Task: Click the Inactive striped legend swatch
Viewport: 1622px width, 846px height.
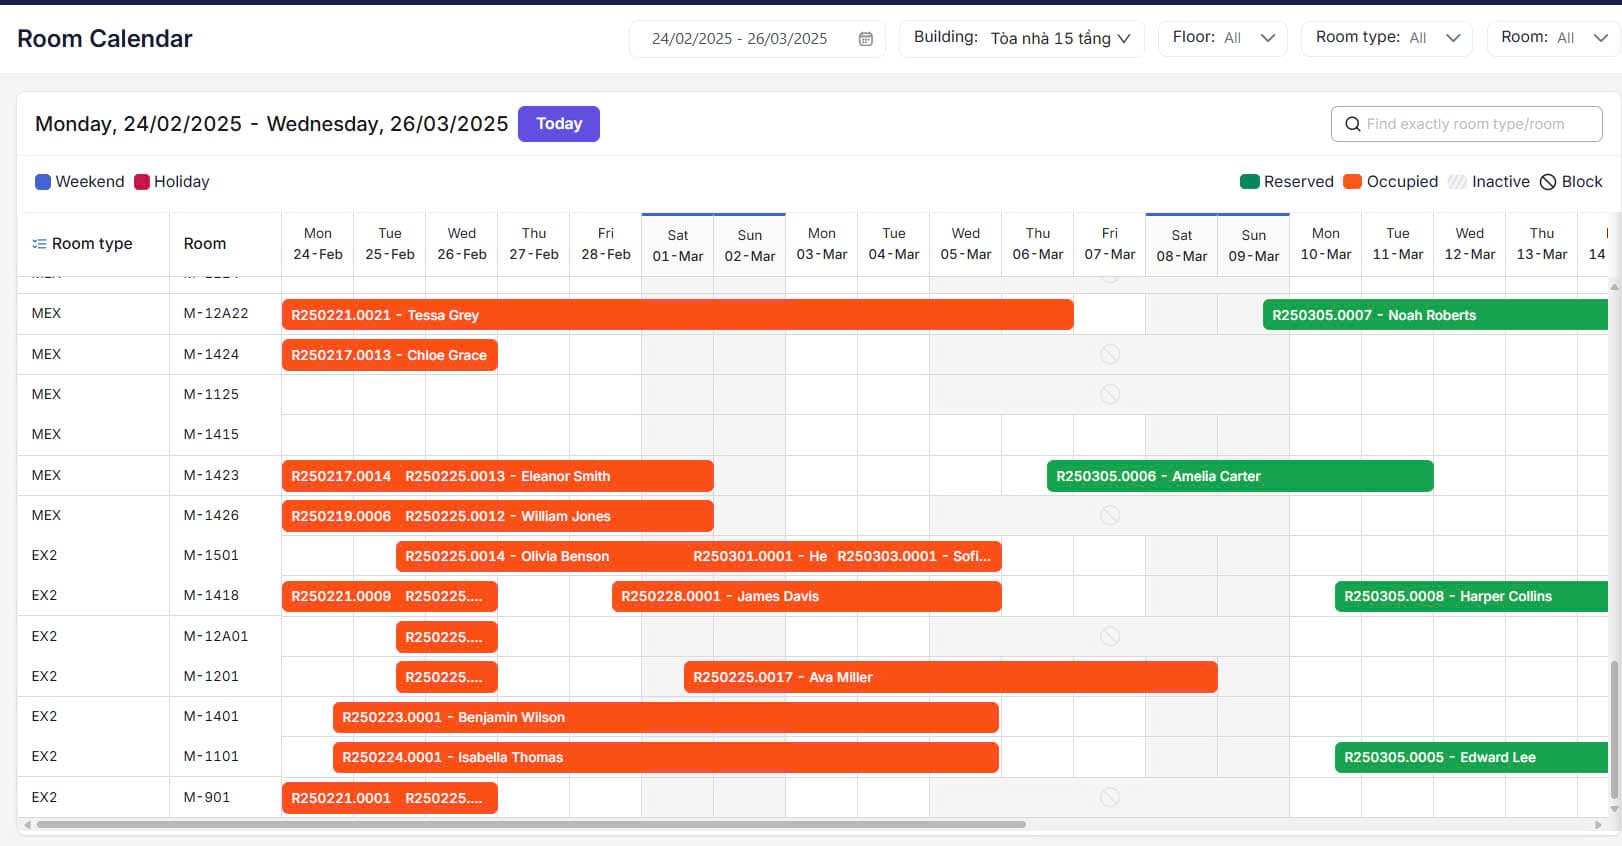Action: pos(1457,182)
